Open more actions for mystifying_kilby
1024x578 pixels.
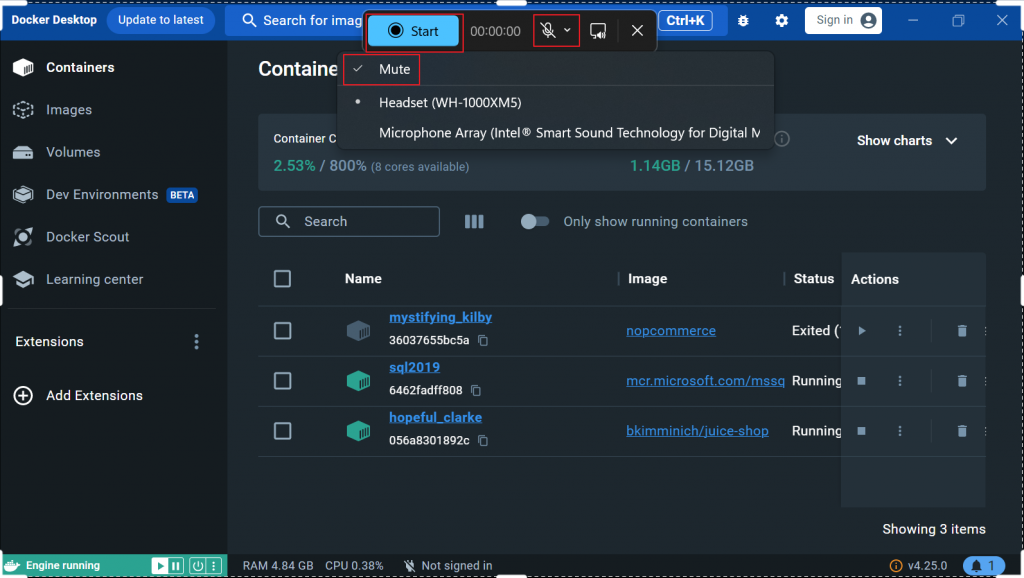900,331
